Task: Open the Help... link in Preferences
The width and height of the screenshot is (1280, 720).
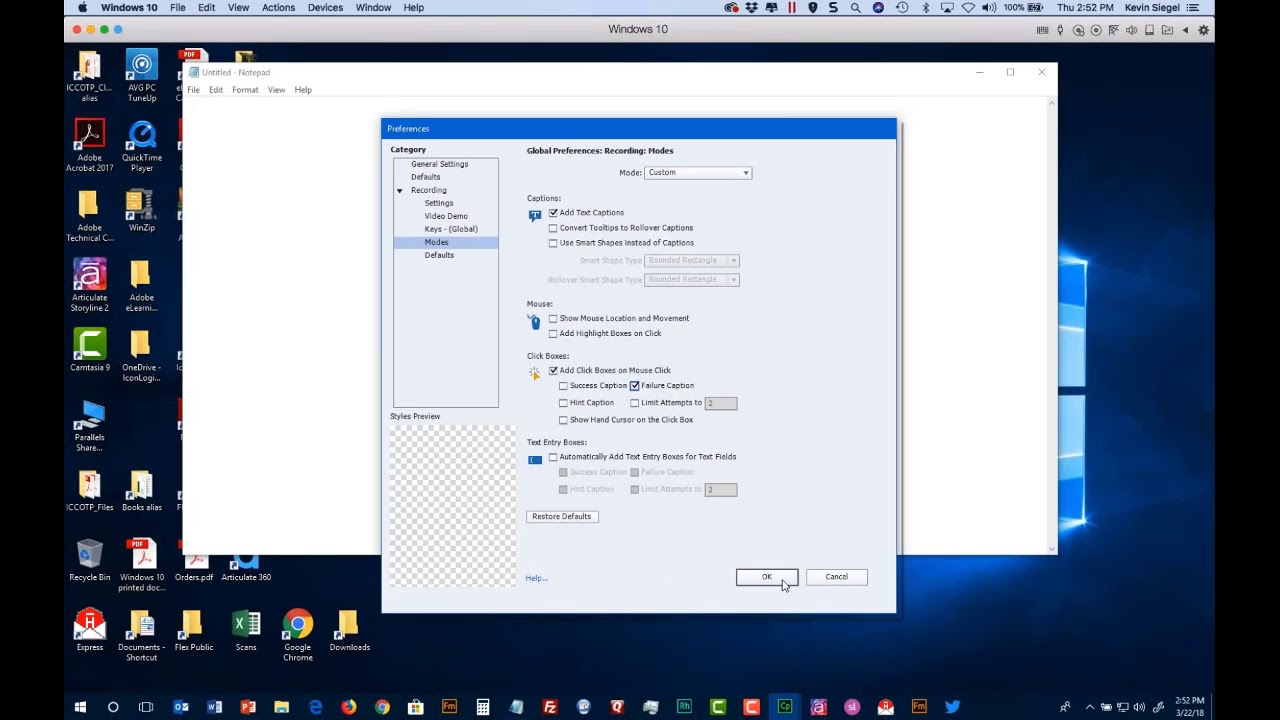Action: pos(537,578)
